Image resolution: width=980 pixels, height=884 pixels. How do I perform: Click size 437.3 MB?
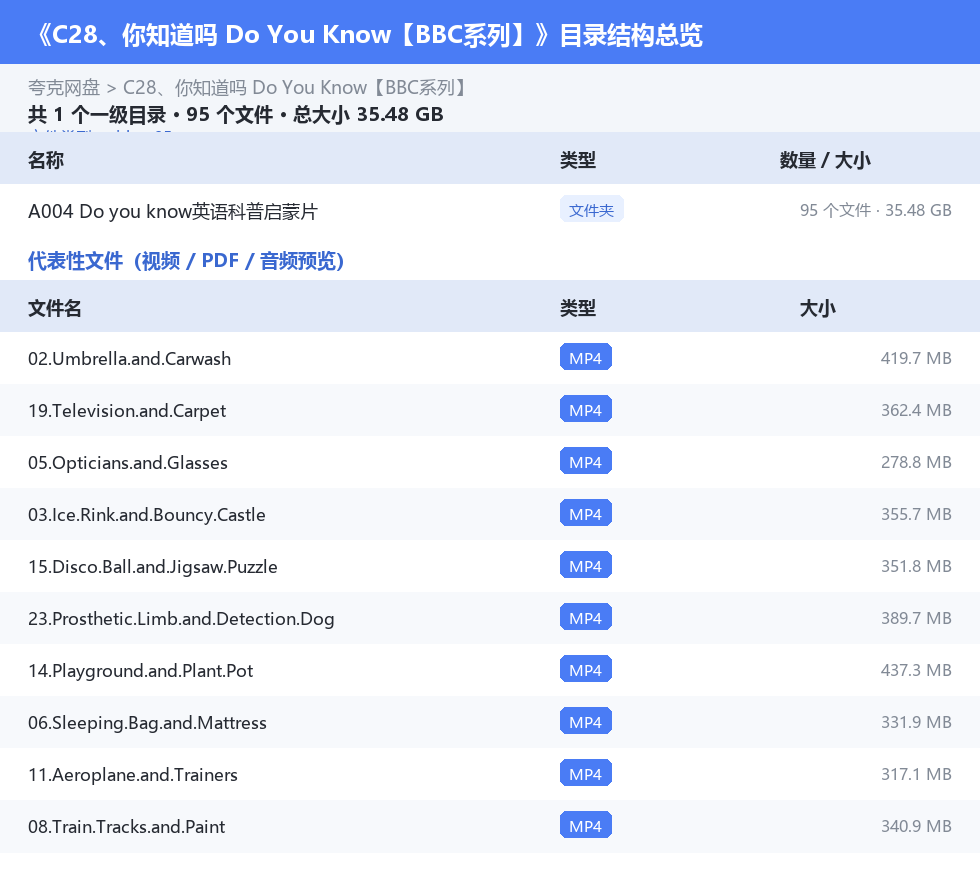pos(916,670)
